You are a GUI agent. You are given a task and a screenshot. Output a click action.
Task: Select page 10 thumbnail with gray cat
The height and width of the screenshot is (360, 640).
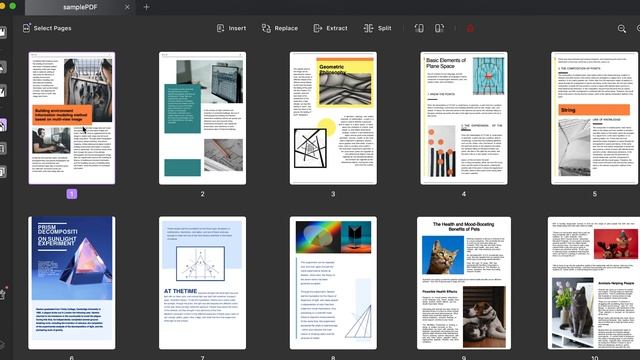[594, 283]
